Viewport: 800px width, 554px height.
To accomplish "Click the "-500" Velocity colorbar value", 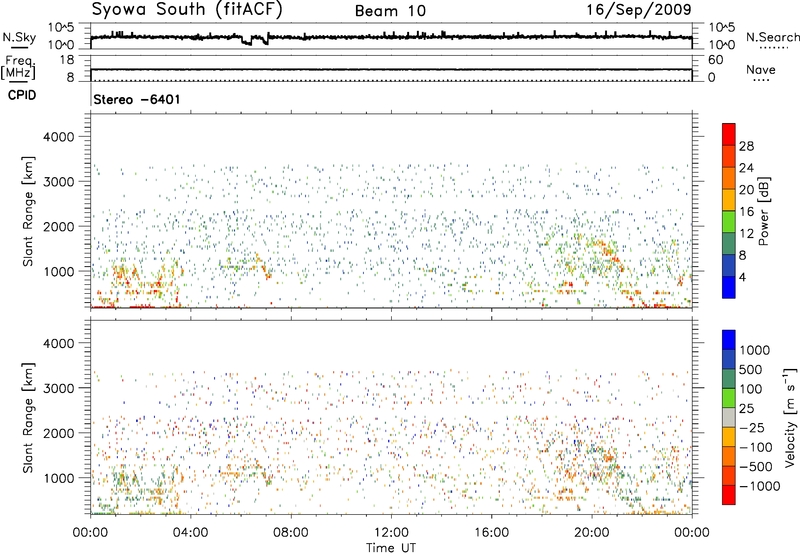I will [756, 467].
